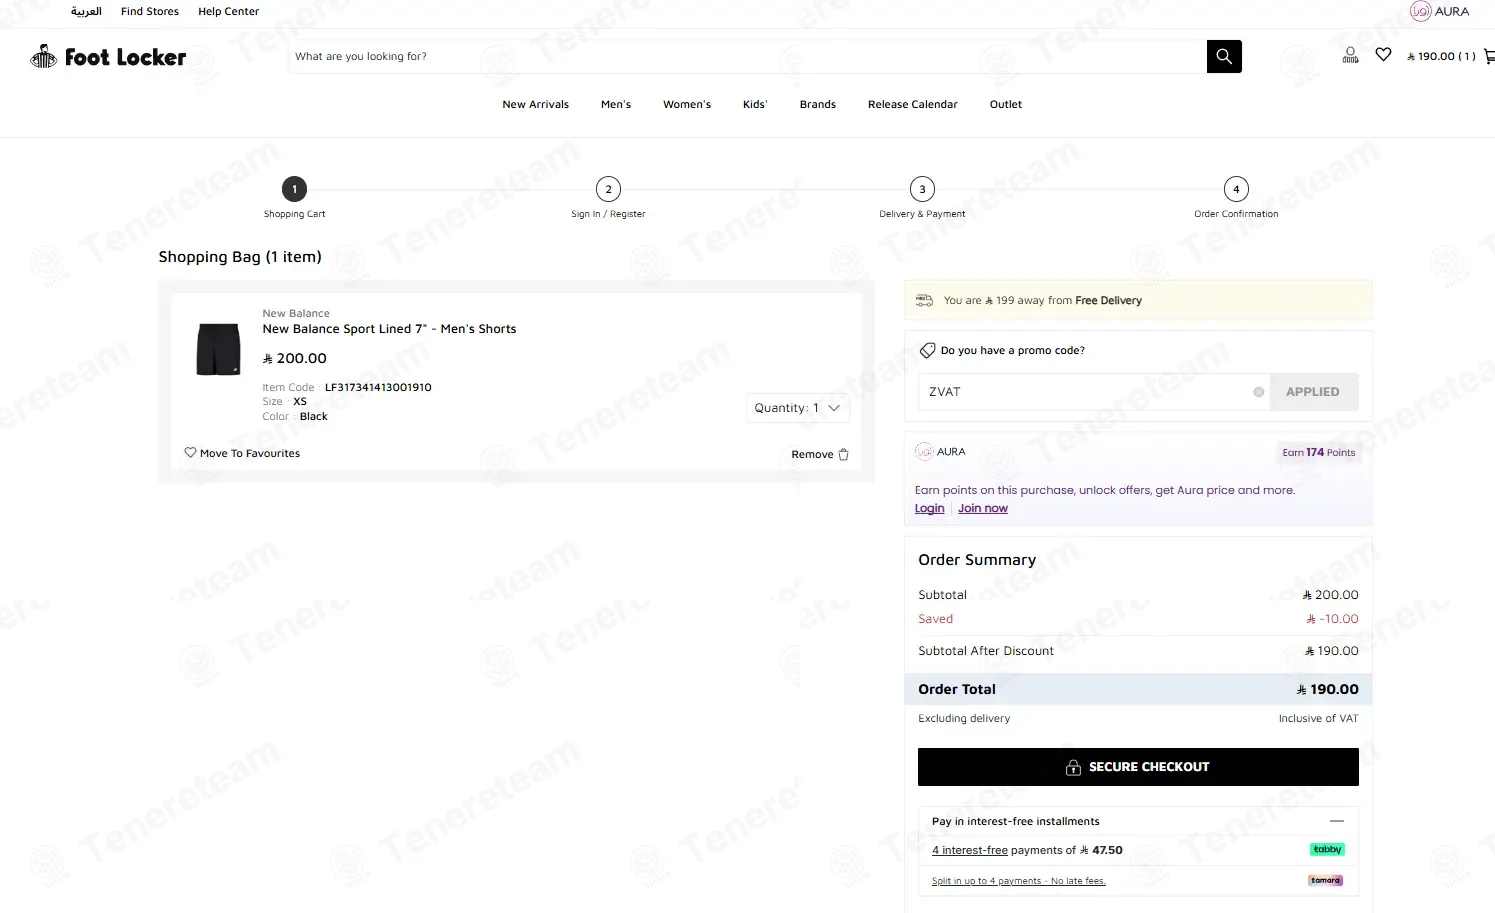Screen dimensions: 1495x913
Task: Click Login in the AURA panel
Action: [929, 508]
